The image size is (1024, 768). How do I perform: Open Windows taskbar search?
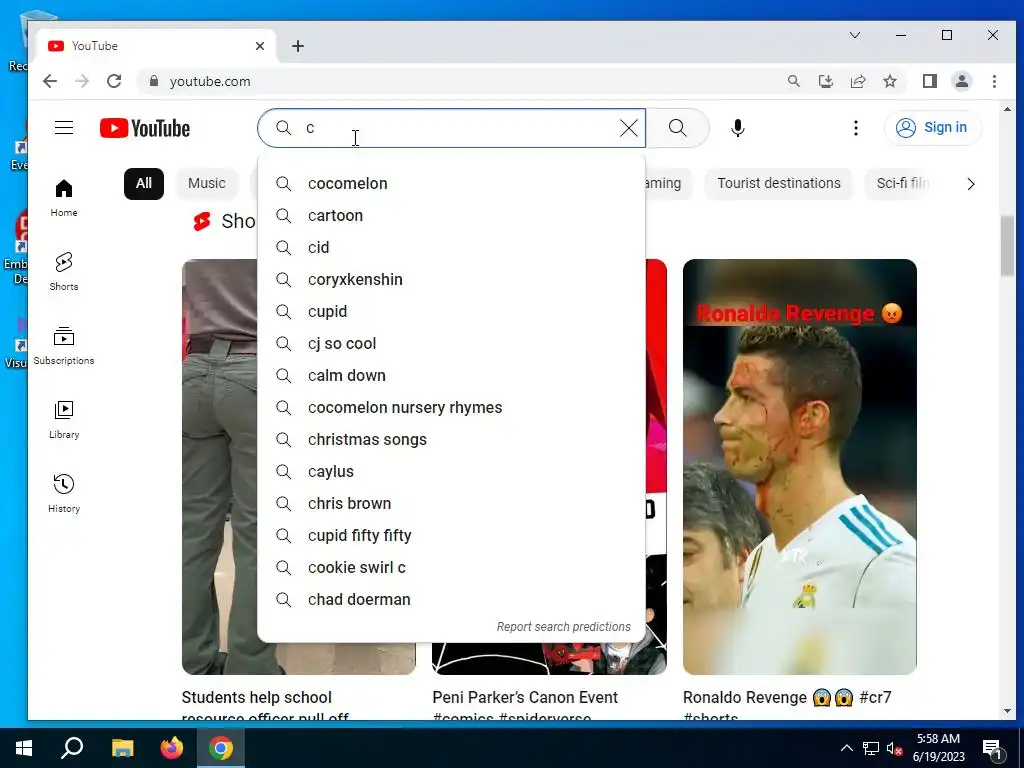(x=72, y=748)
